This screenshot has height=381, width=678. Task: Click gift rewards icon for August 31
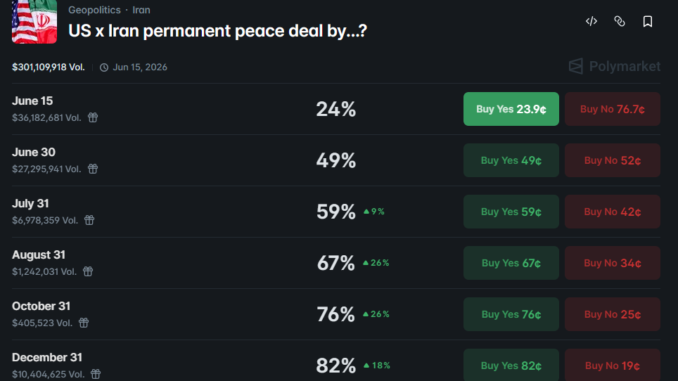click(88, 271)
